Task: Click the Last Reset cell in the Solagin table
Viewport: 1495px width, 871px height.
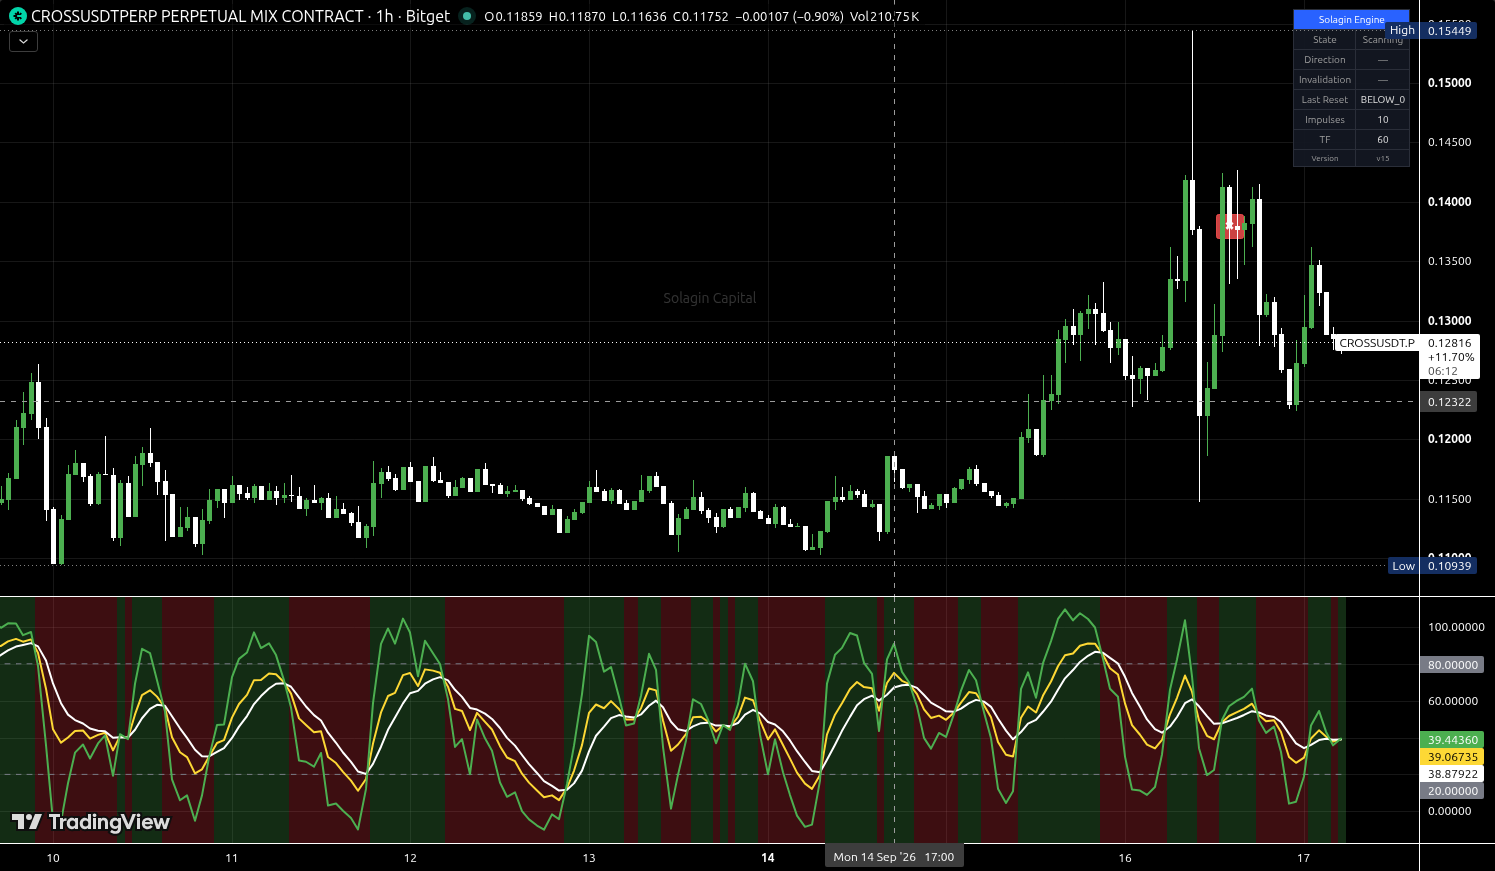Action: [x=1325, y=100]
